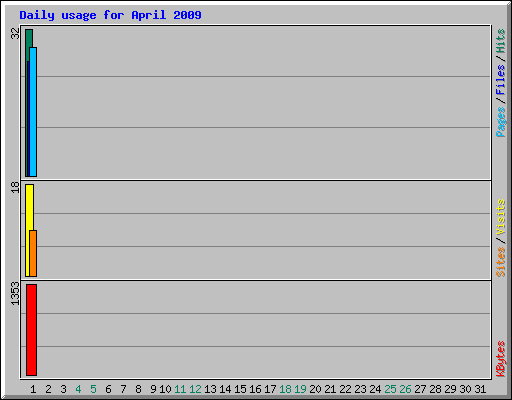Click the 1353 maximum value on the KBytes axis
The width and height of the screenshot is (512, 400).
pos(15,294)
